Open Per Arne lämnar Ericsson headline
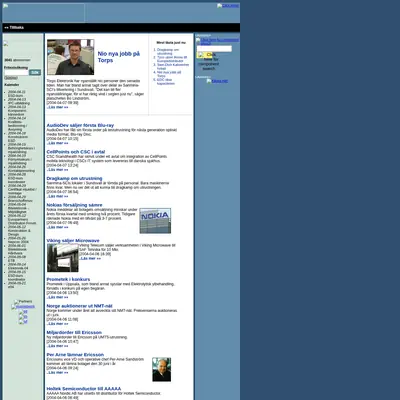The image size is (400, 400). point(75,355)
